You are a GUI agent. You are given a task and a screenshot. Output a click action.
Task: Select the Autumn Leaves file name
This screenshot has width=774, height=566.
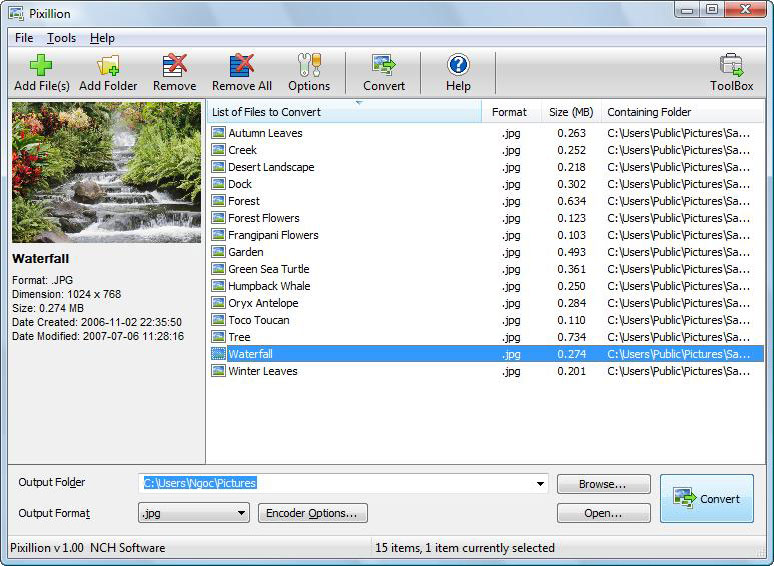pos(265,133)
